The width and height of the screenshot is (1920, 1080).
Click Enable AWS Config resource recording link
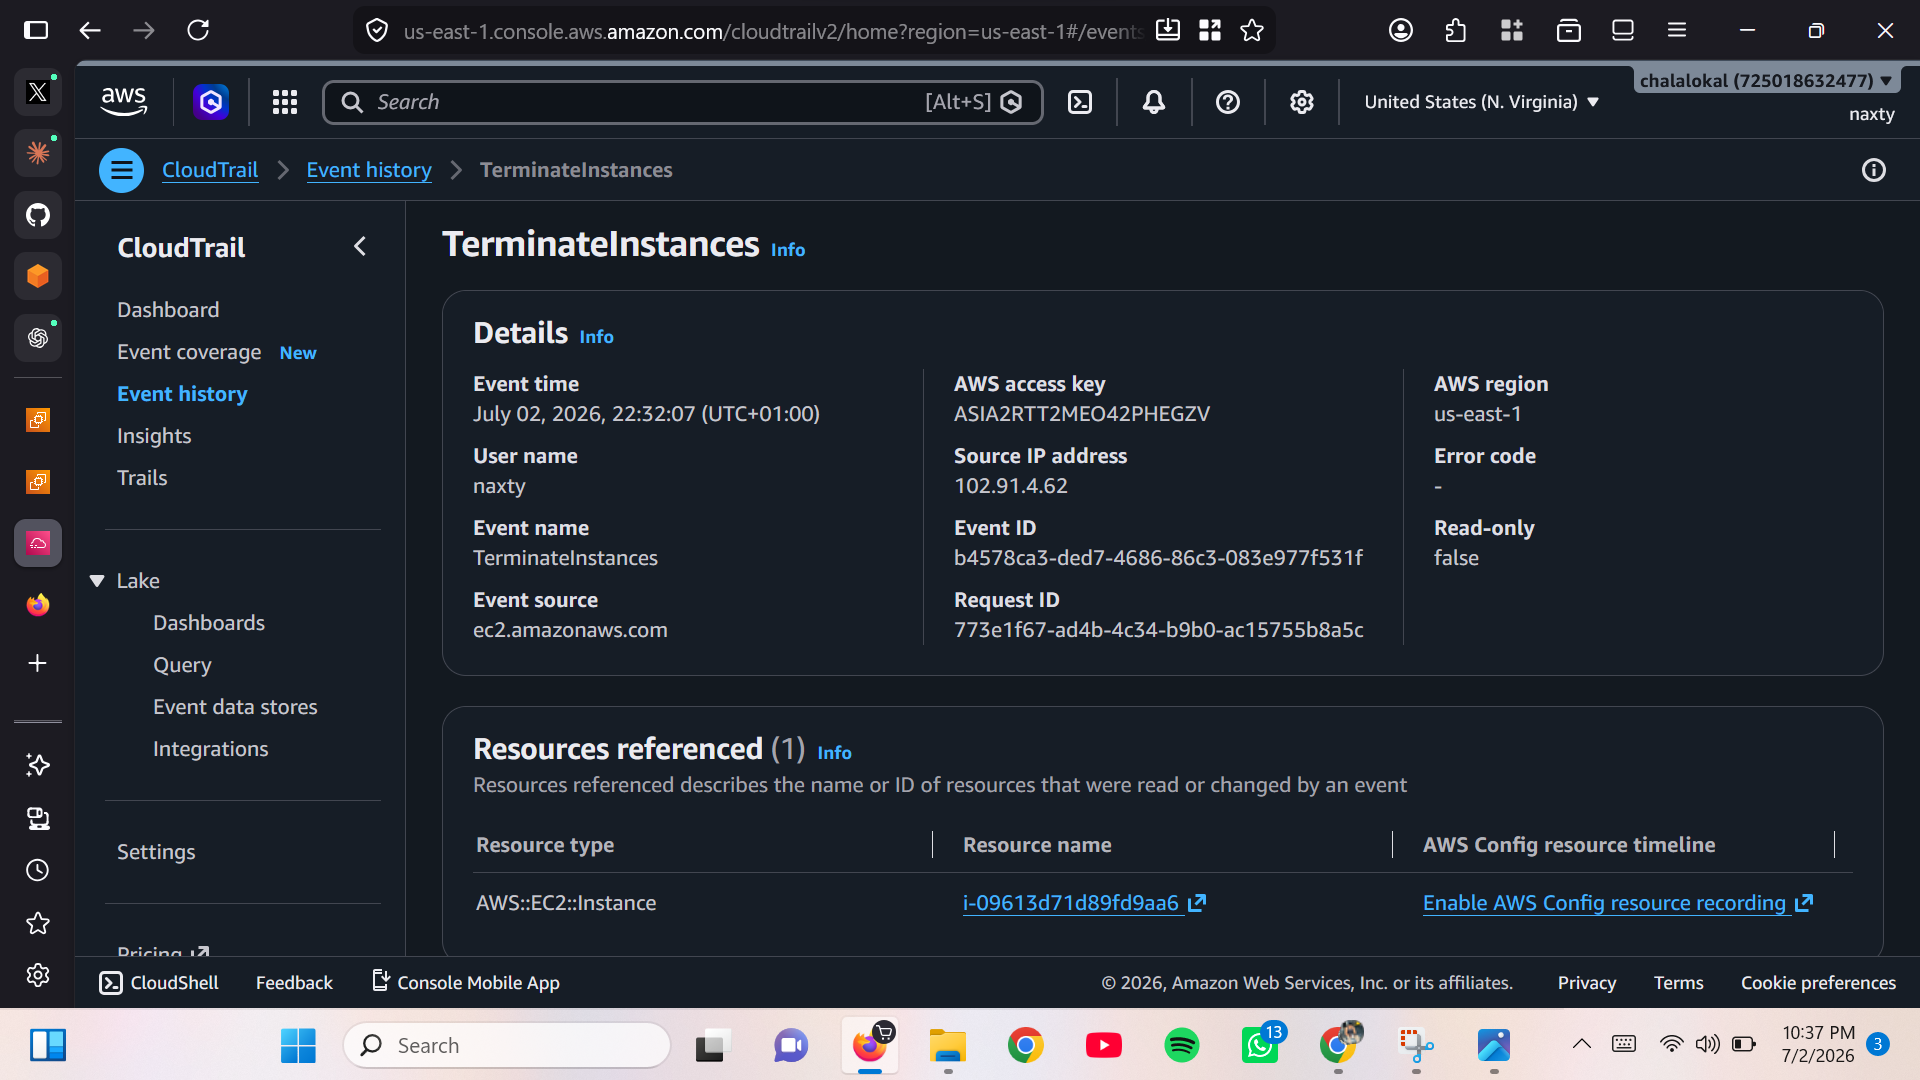point(1618,903)
